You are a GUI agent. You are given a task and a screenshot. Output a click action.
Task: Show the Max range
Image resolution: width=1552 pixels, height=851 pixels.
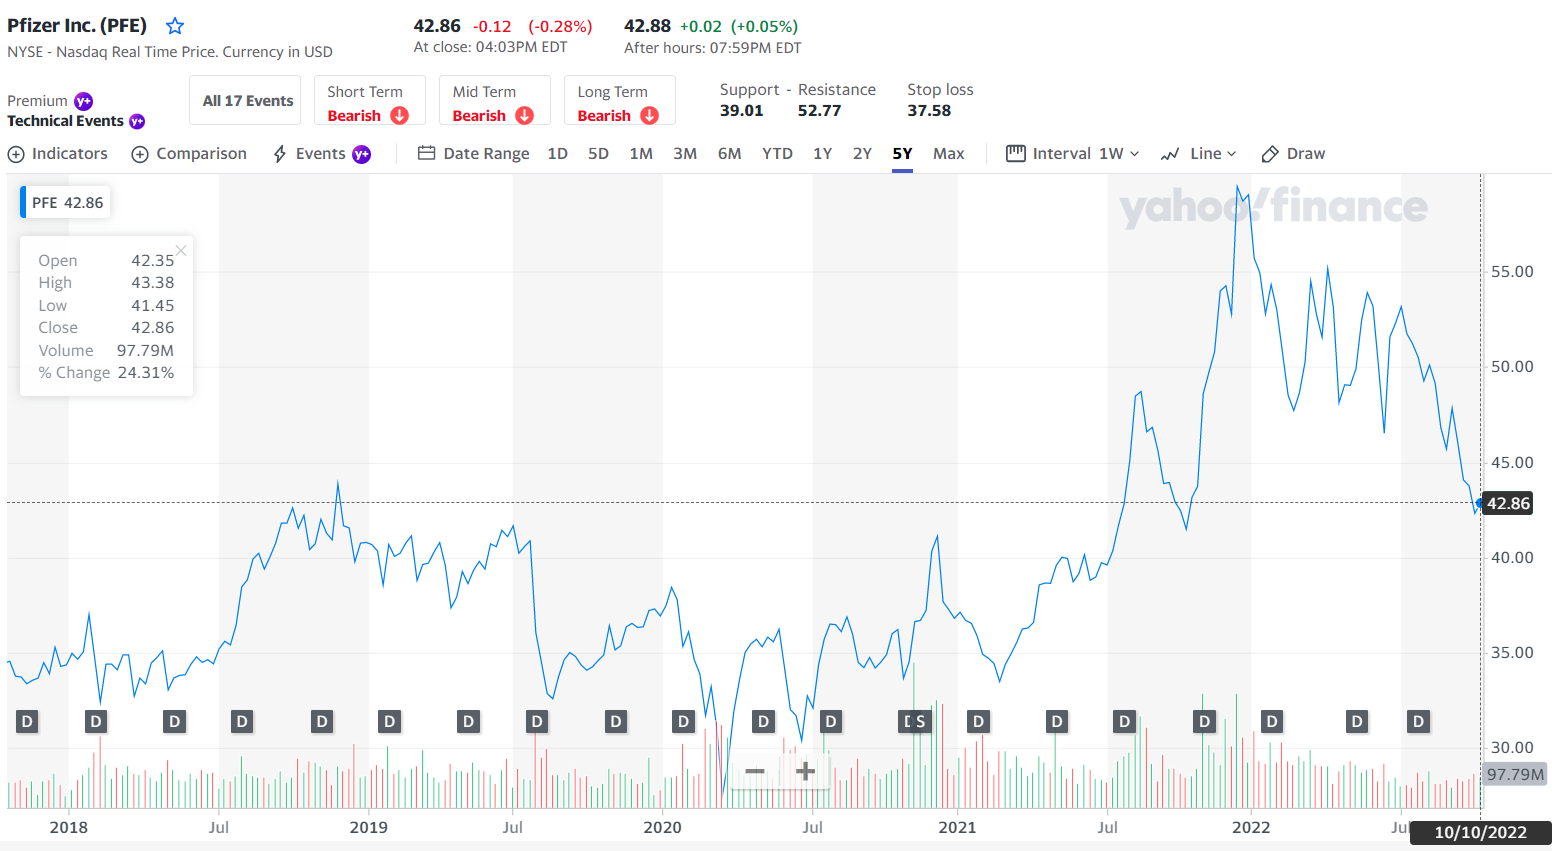949,154
